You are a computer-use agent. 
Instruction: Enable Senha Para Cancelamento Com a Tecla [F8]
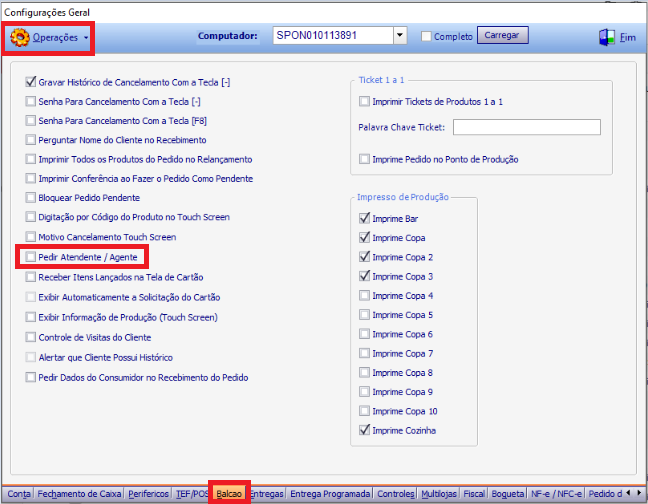(x=31, y=120)
